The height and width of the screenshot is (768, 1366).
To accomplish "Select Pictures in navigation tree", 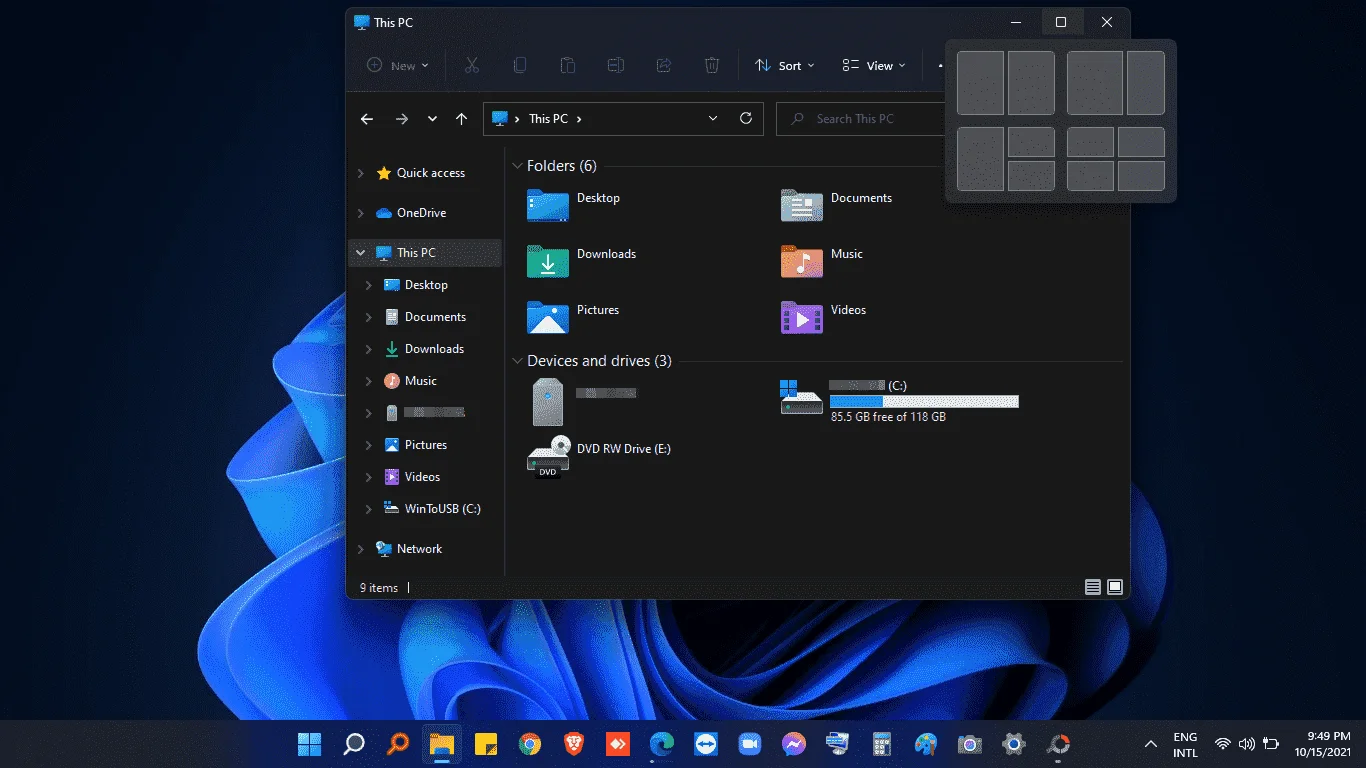I will (416, 445).
